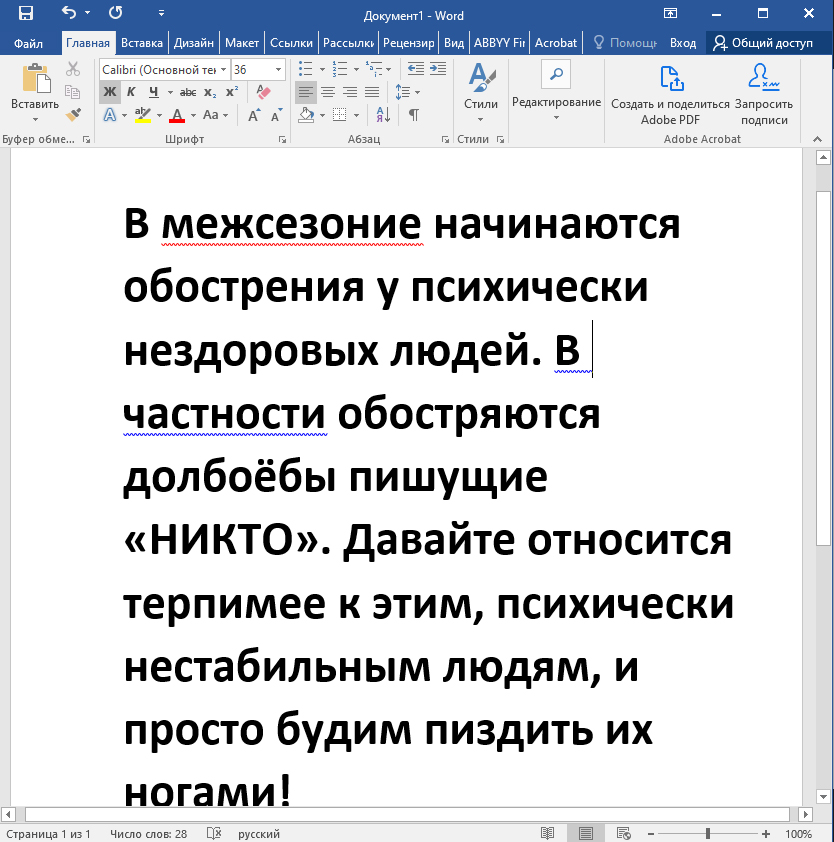
Task: Clear all formatting with eraser icon
Action: point(263,92)
